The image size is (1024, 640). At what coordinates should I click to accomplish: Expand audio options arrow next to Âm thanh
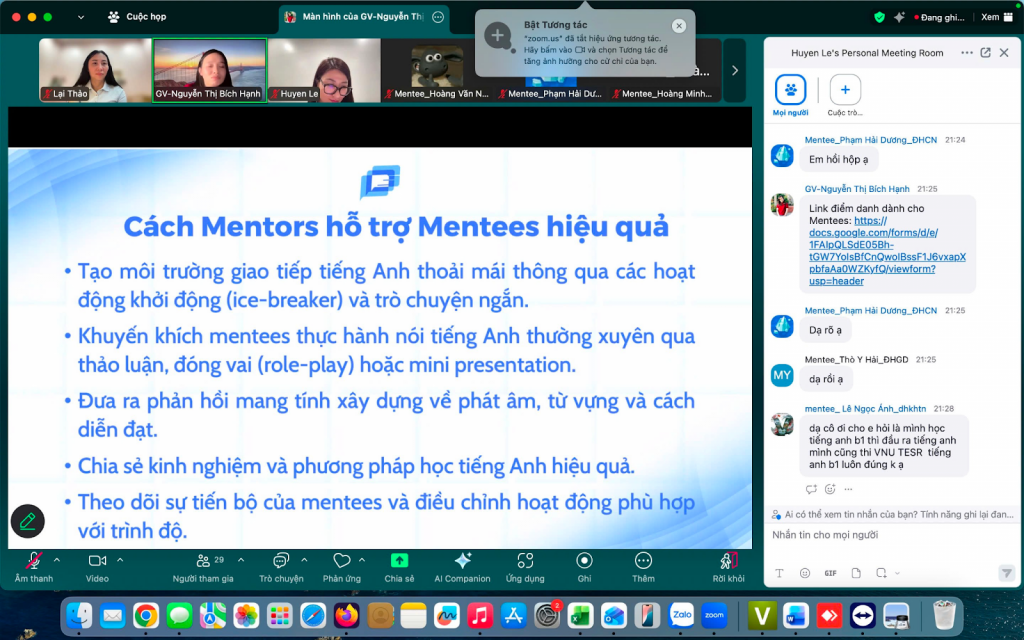57,560
